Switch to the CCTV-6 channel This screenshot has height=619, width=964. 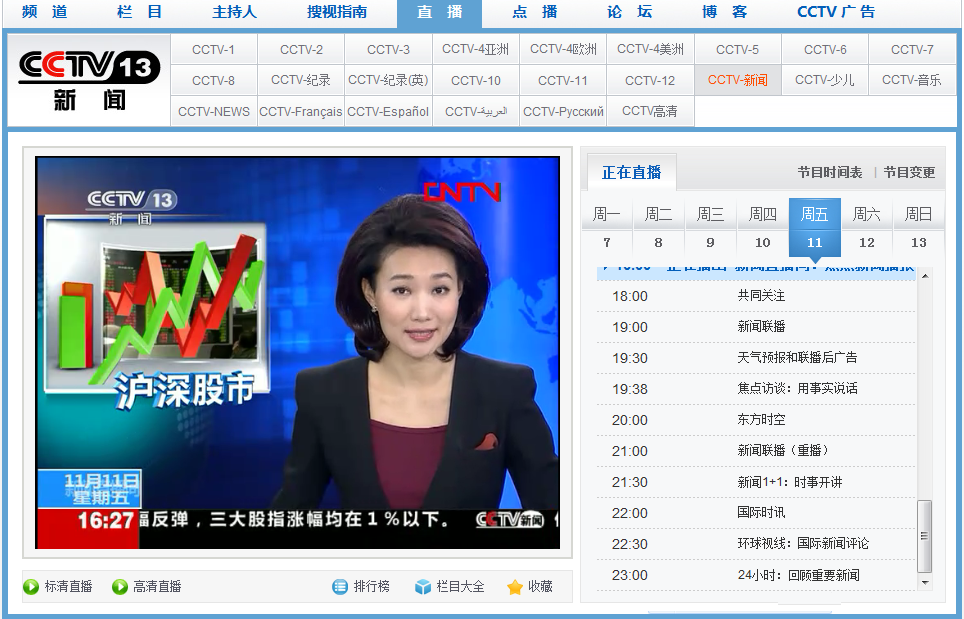coord(825,49)
